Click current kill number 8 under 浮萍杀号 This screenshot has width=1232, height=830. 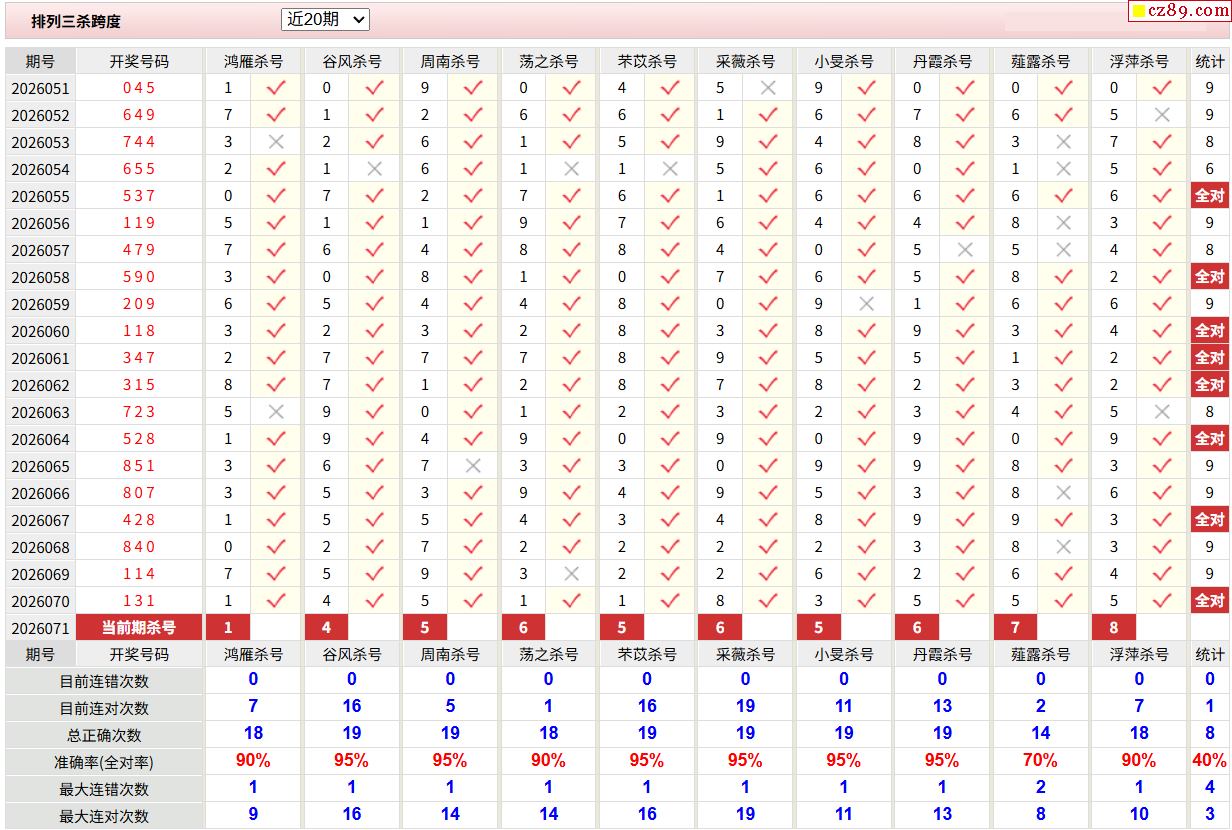click(x=1114, y=628)
